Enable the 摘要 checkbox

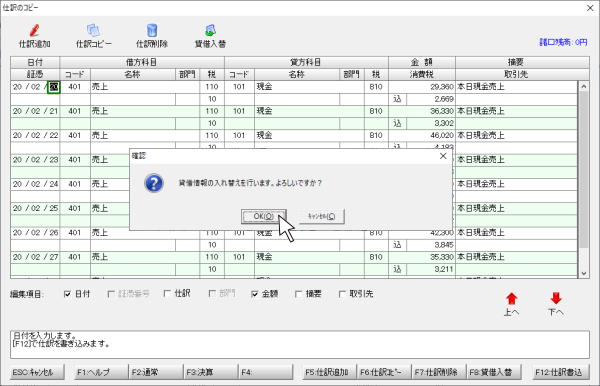click(x=299, y=294)
